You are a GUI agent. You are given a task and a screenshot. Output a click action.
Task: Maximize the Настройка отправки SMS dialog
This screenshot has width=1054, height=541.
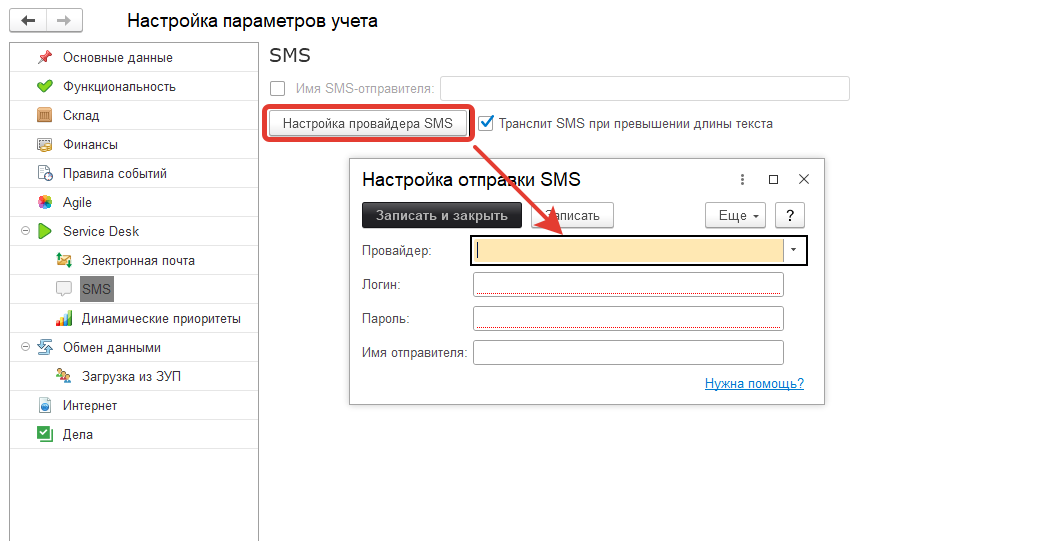click(x=773, y=179)
